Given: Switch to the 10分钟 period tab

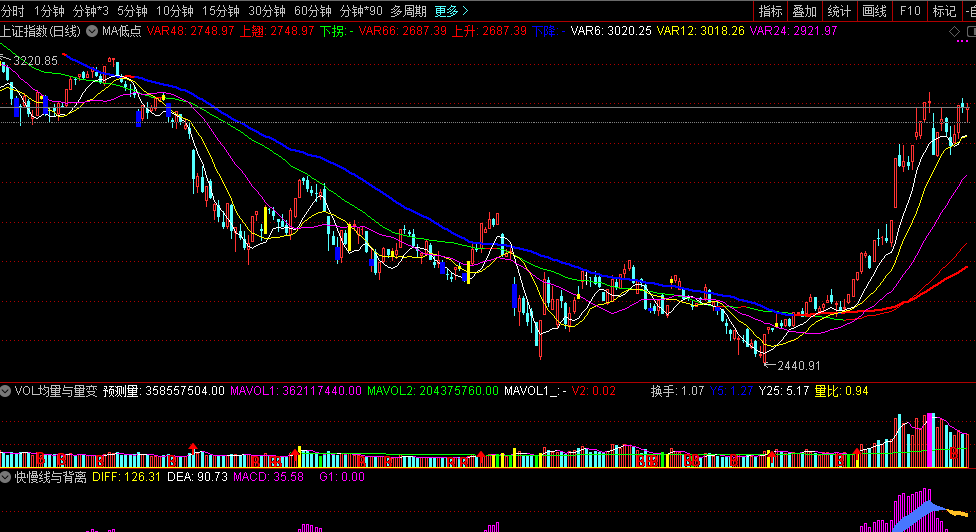Looking at the screenshot, I should point(175,11).
